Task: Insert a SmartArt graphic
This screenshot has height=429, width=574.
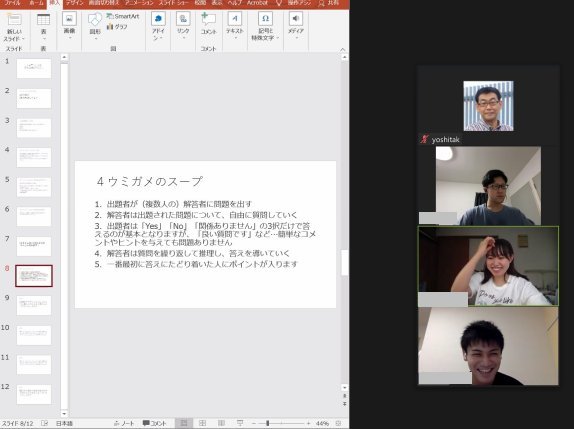Action: [123, 16]
